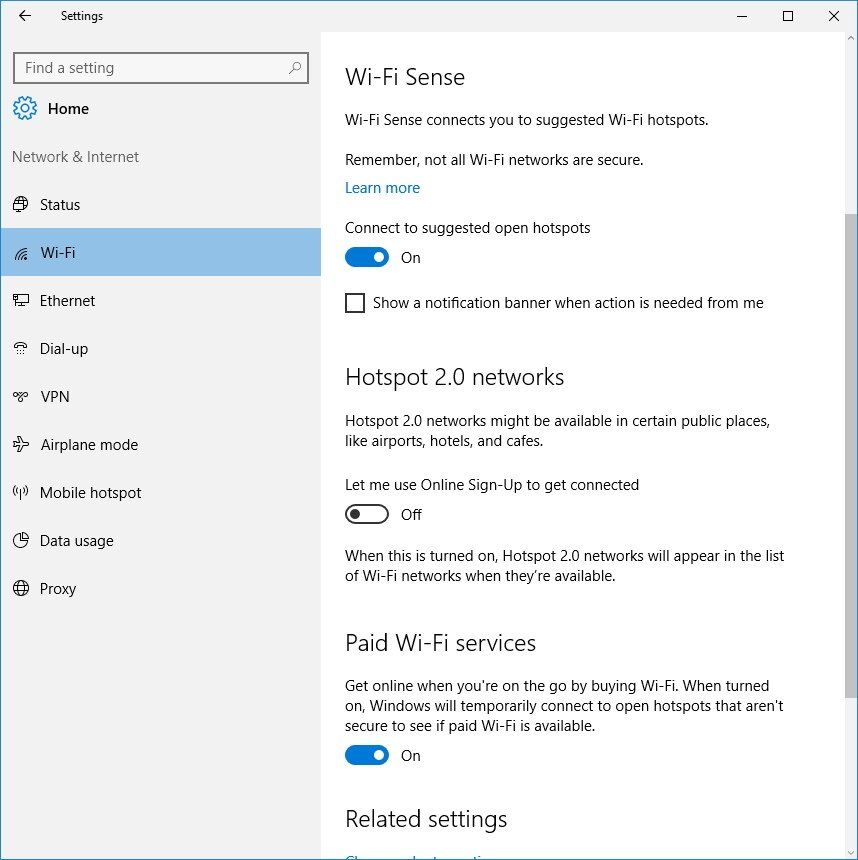This screenshot has height=860, width=858.
Task: Click the vertical scrollbar thumb
Action: [x=851, y=455]
